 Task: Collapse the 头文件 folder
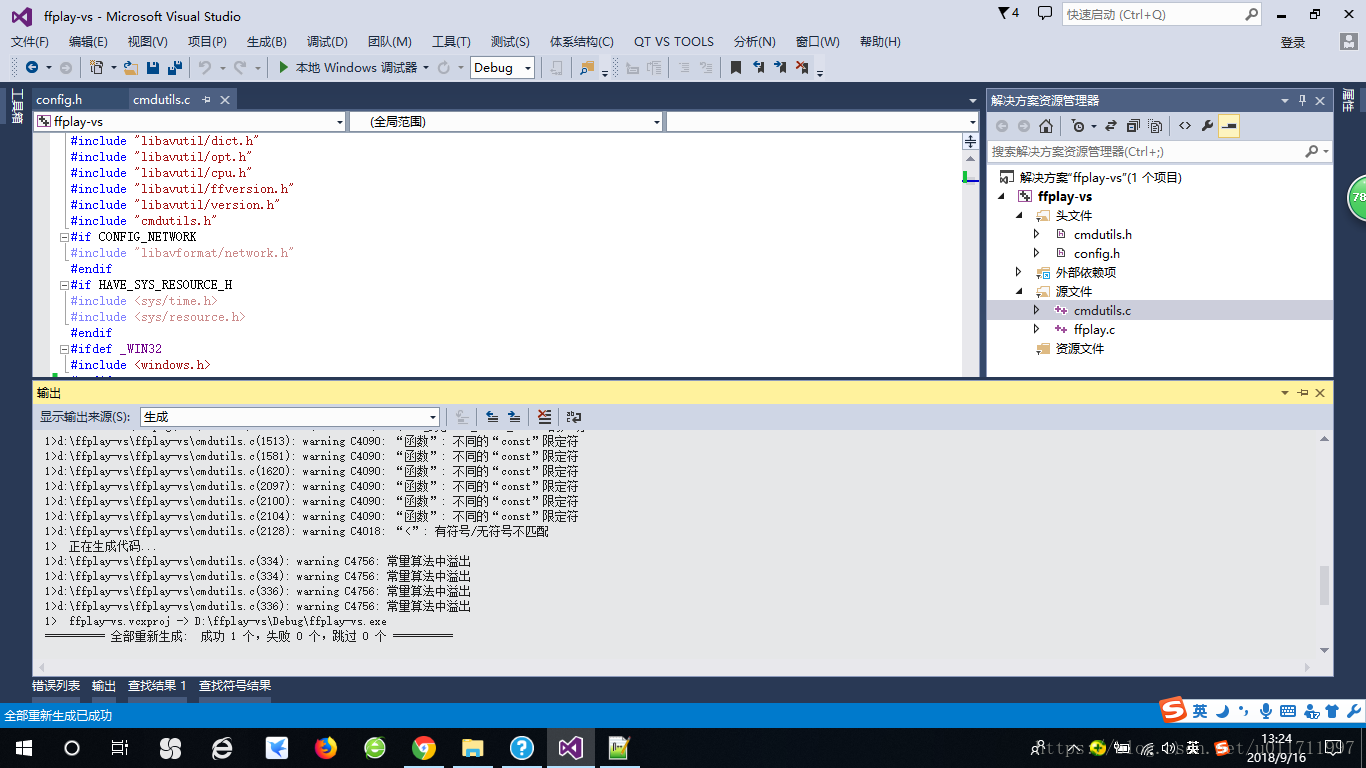(x=1019, y=216)
